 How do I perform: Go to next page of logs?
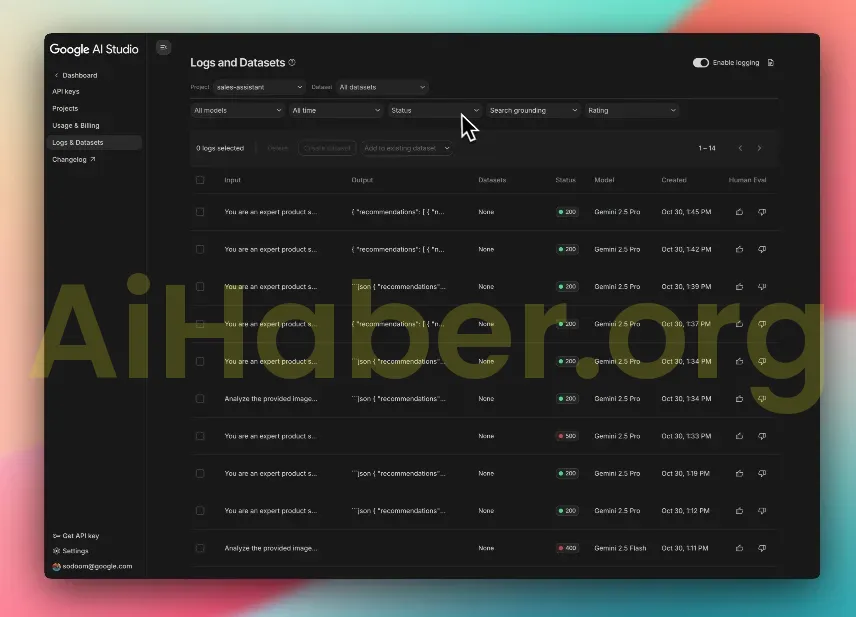click(759, 148)
